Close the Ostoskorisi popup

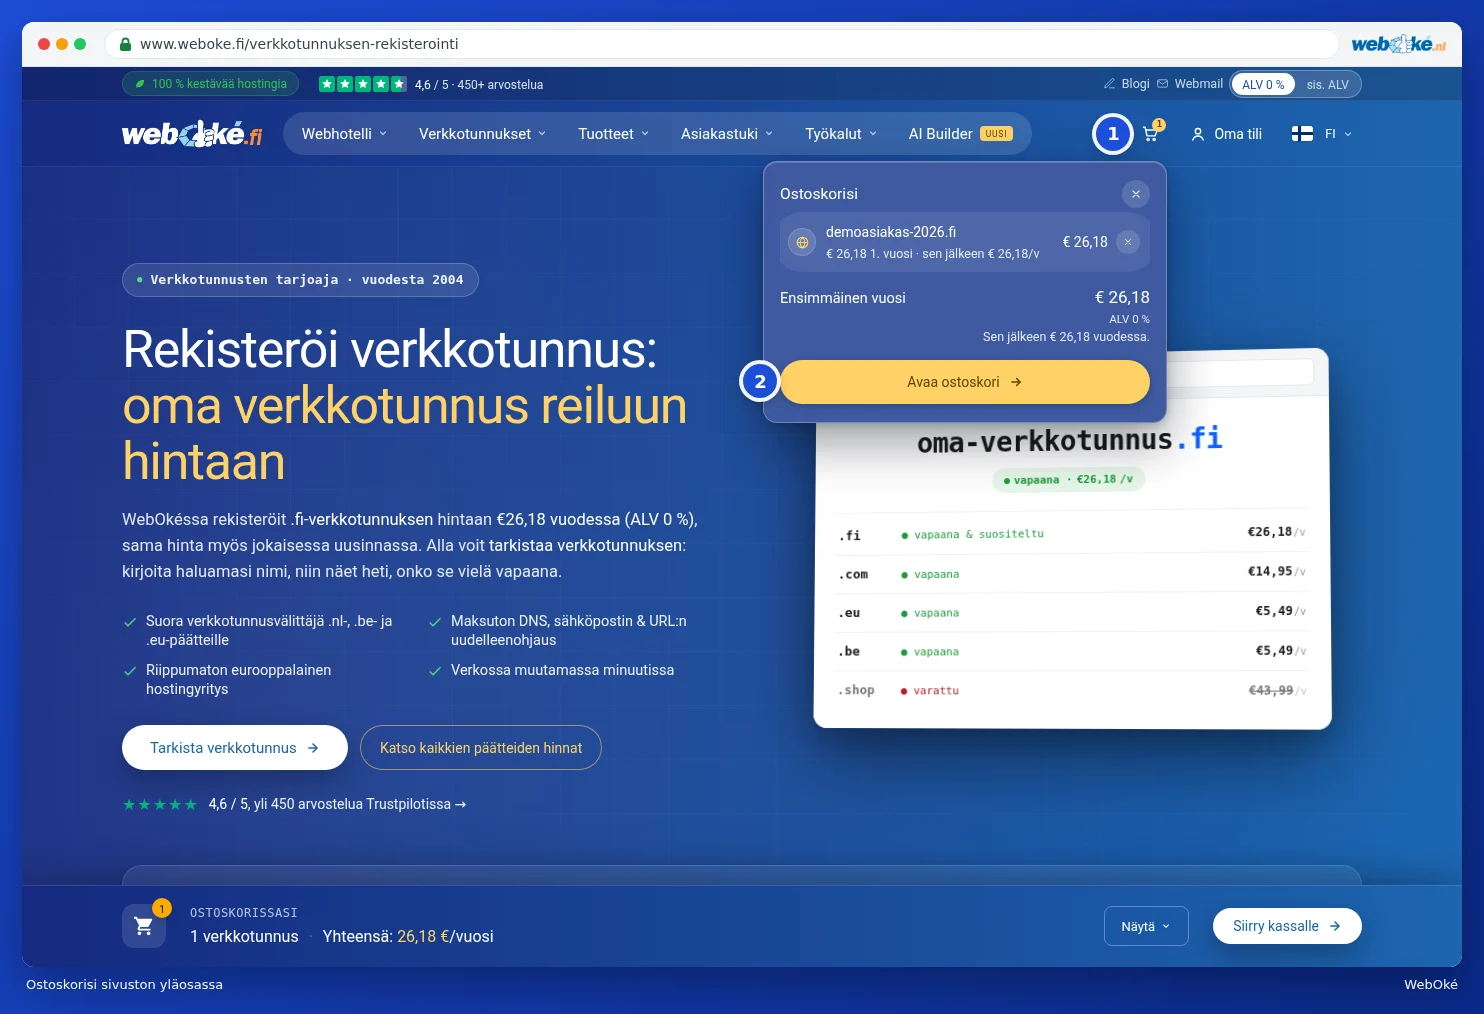[x=1135, y=194]
